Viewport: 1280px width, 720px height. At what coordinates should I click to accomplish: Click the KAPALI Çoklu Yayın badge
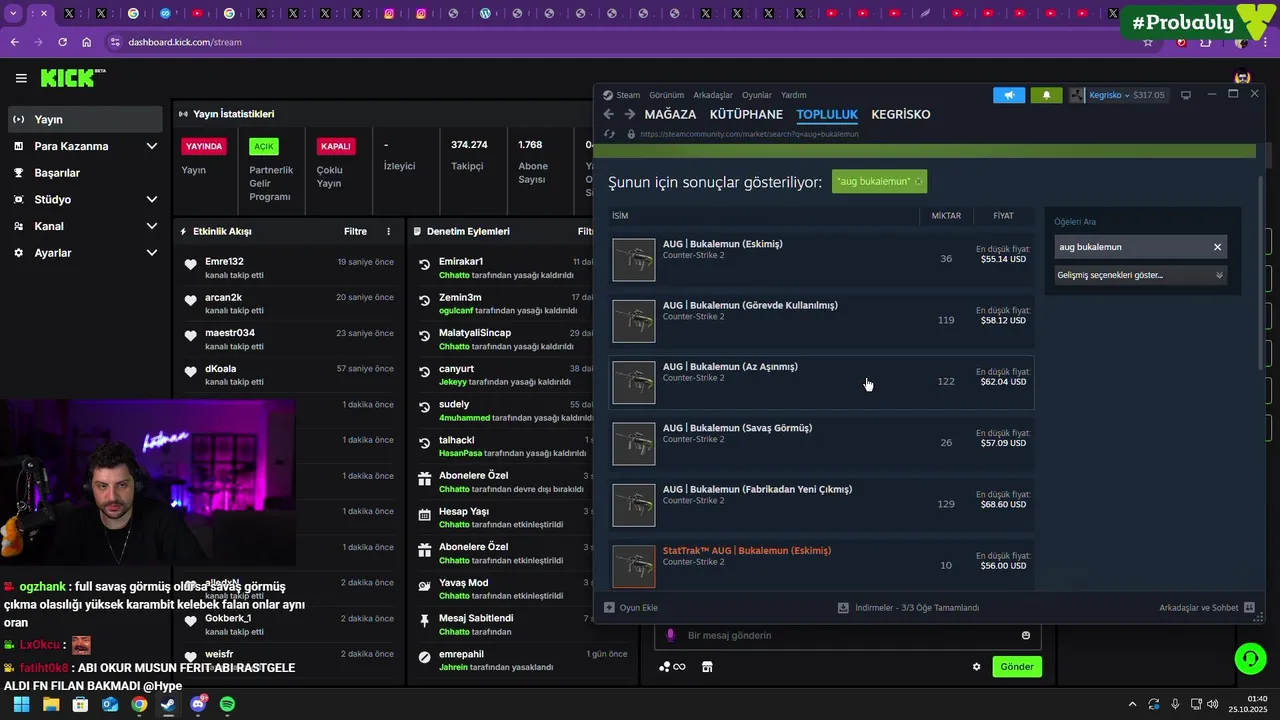pyautogui.click(x=335, y=146)
